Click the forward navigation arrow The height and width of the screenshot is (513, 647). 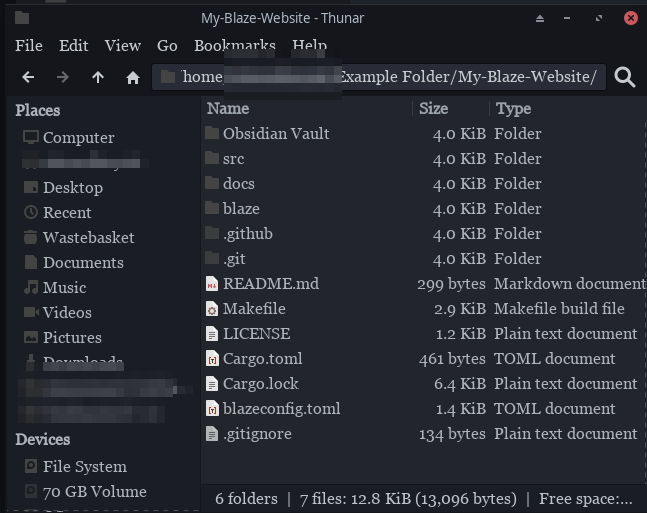click(x=63, y=77)
